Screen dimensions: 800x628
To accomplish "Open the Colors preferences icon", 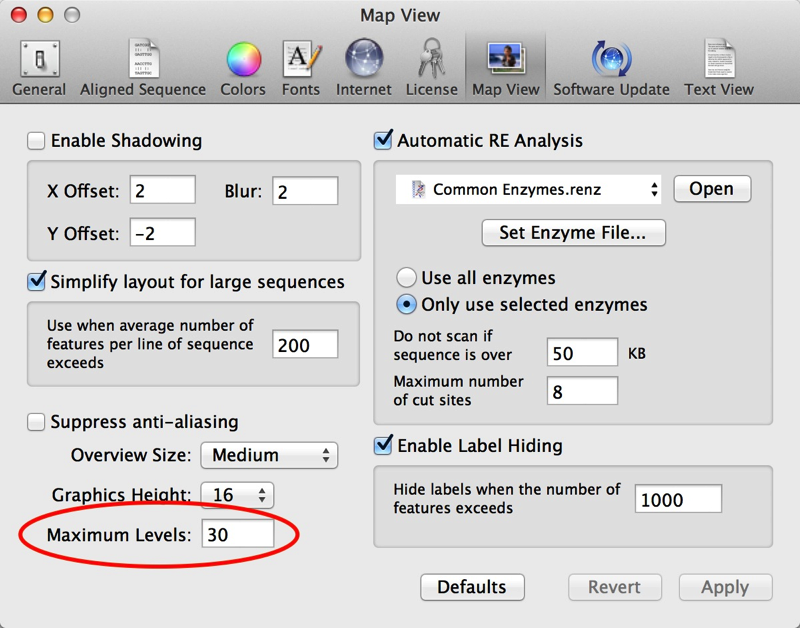I will tap(243, 66).
